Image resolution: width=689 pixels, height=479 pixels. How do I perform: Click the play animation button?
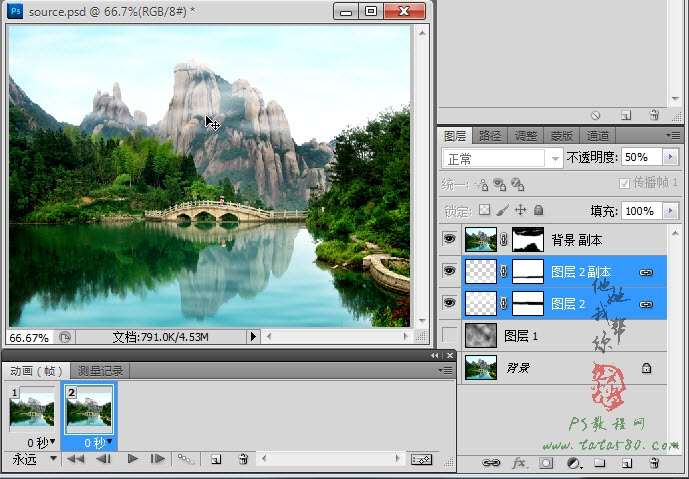[132, 459]
